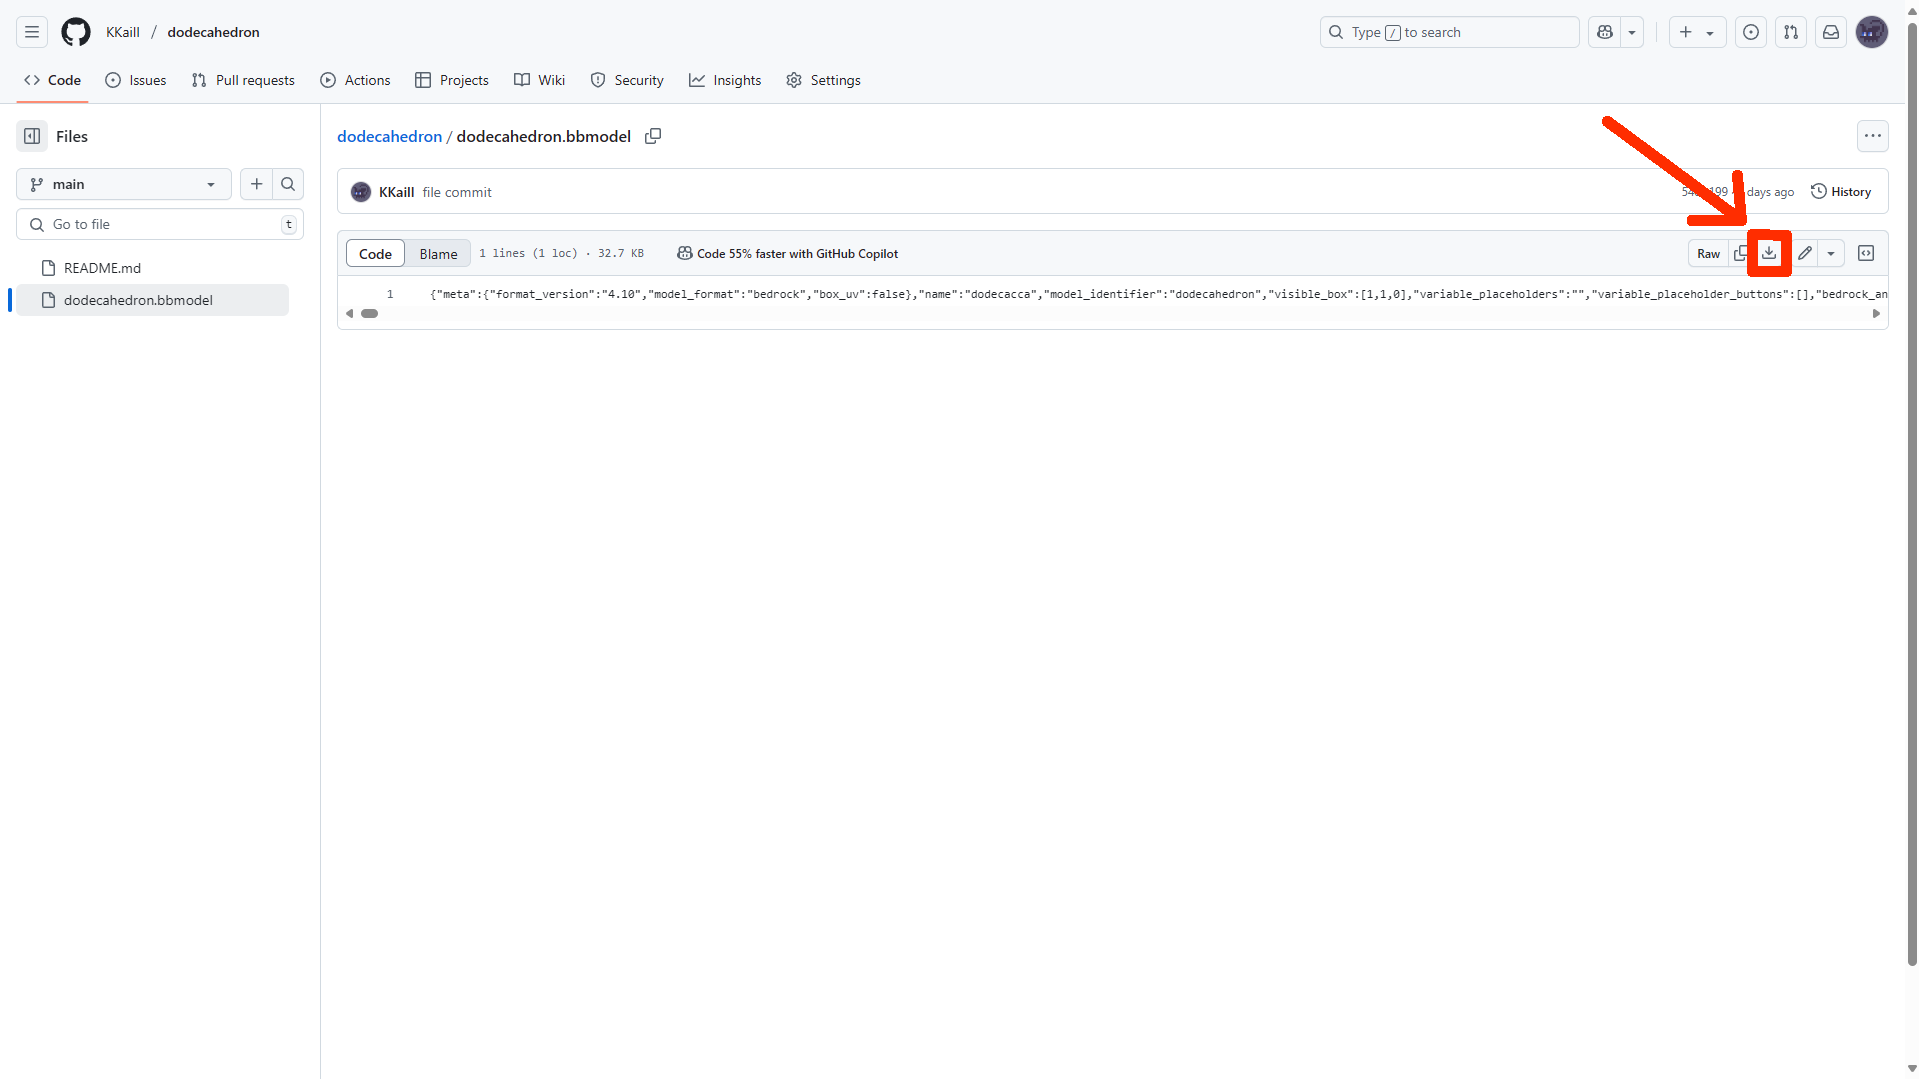1919x1079 pixels.
Task: Open the symbols panel icon
Action: (1866, 253)
